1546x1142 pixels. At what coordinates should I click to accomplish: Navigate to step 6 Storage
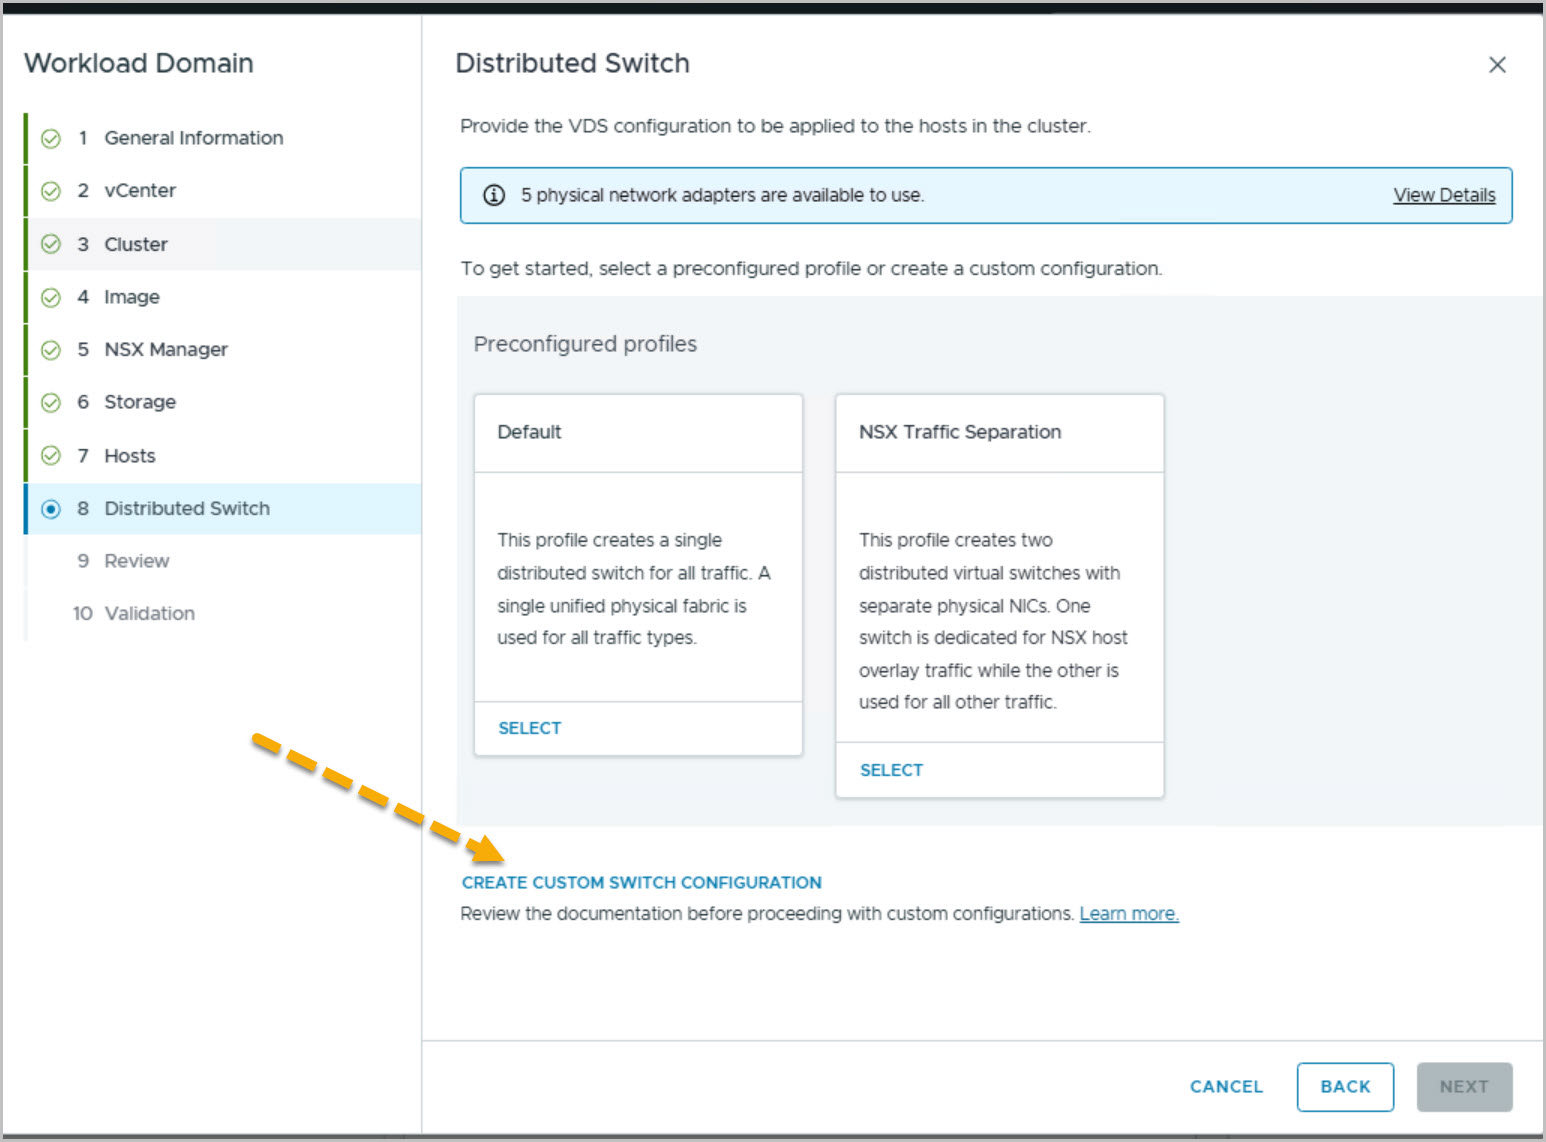[224, 402]
